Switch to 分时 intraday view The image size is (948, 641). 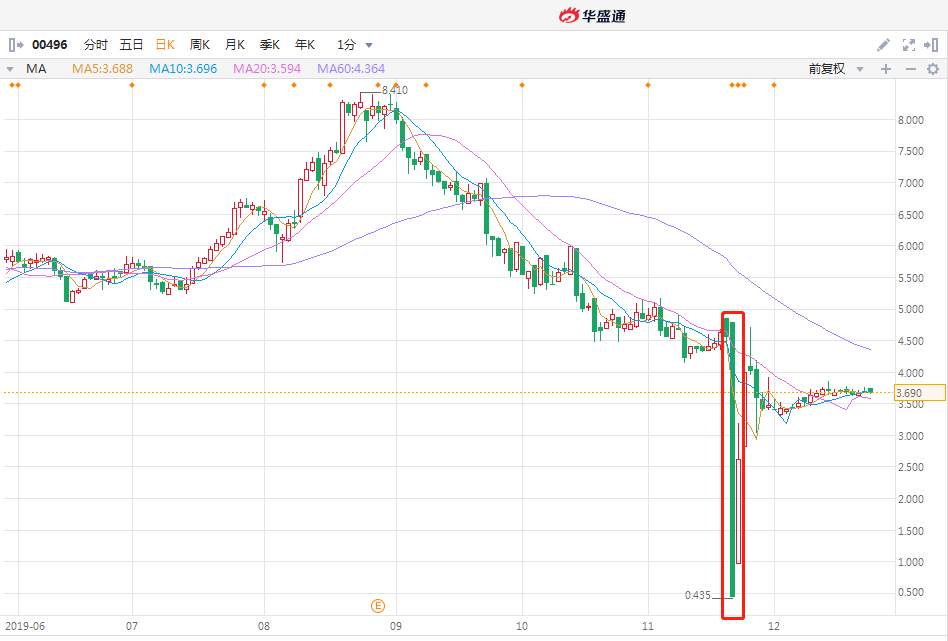coord(96,45)
